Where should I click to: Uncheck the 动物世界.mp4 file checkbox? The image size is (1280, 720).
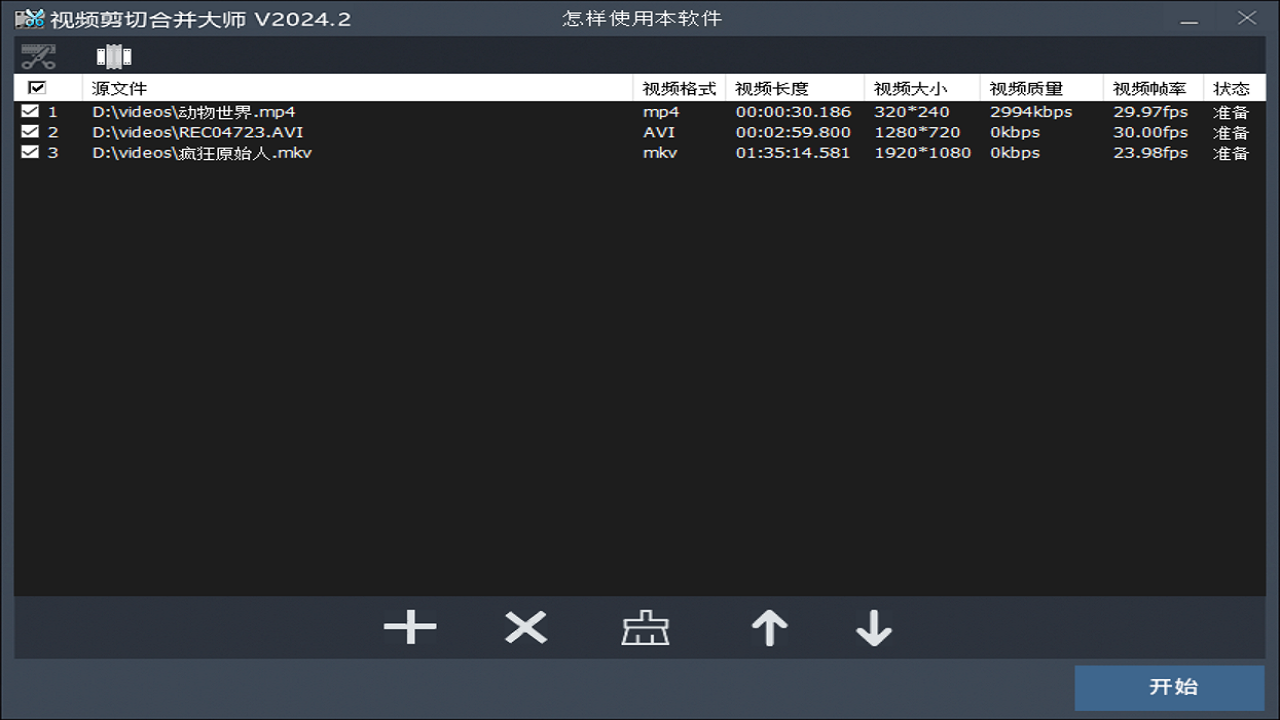coord(30,111)
